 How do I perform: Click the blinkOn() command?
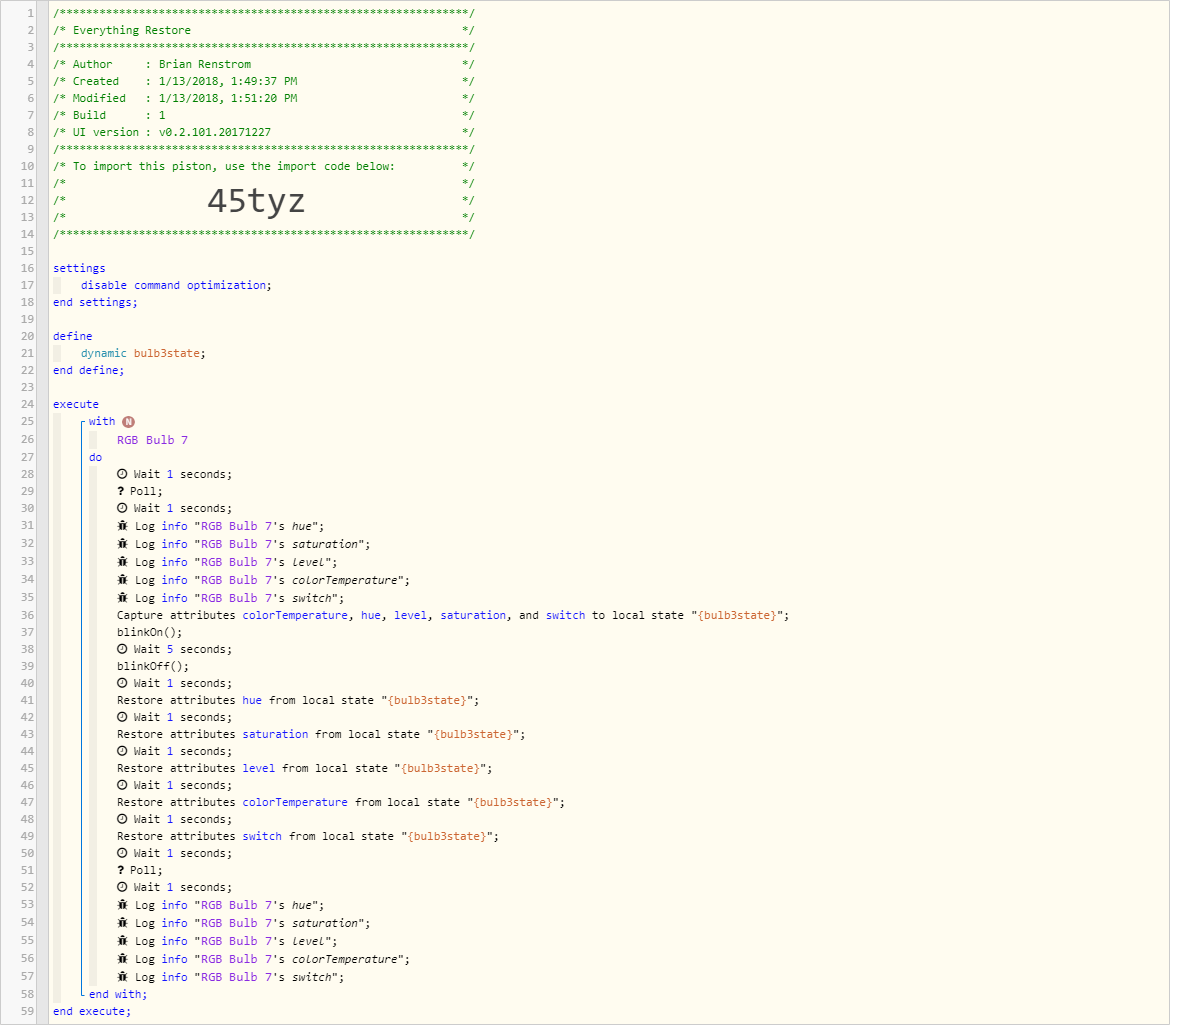point(150,633)
